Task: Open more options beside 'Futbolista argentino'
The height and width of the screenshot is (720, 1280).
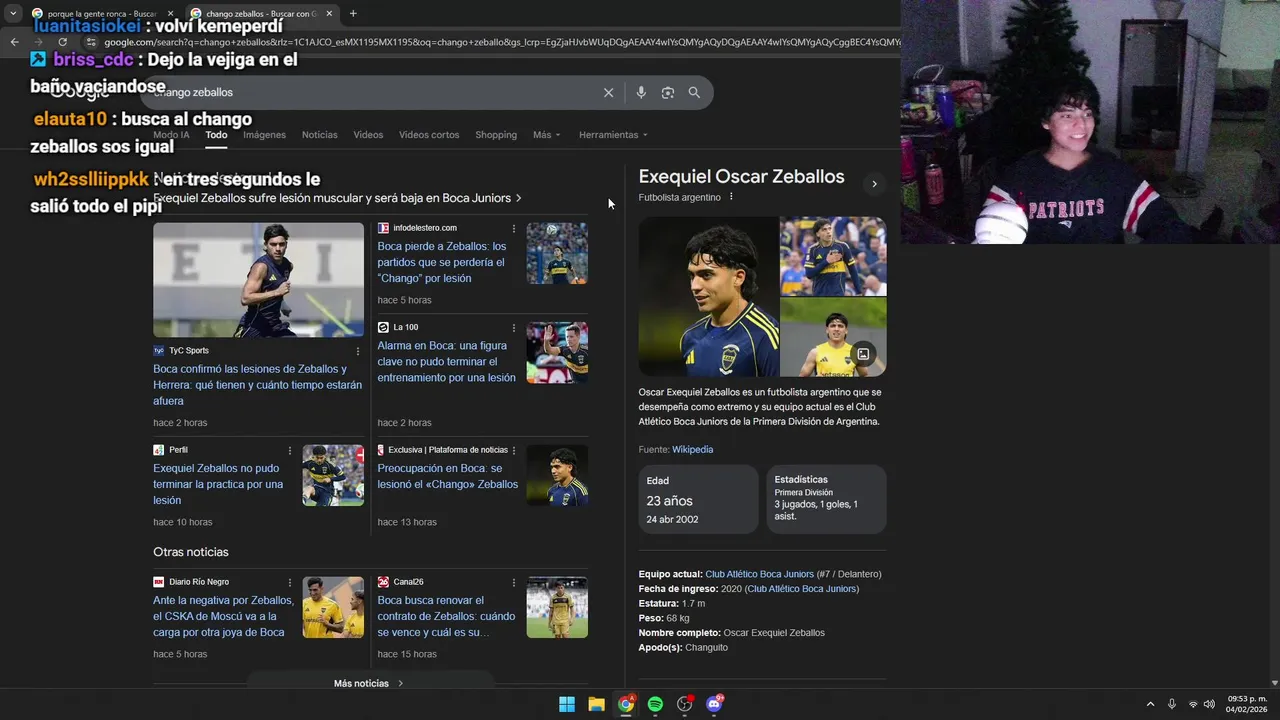Action: point(731,197)
